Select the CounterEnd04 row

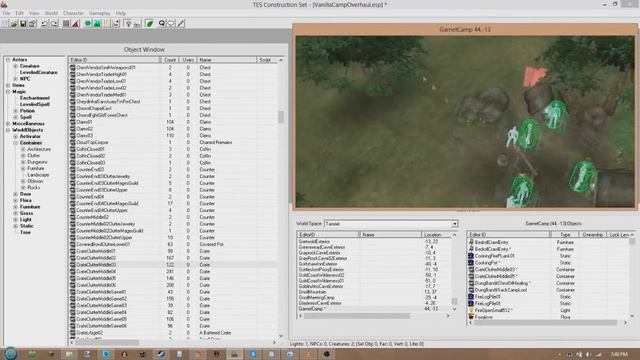pos(173,197)
